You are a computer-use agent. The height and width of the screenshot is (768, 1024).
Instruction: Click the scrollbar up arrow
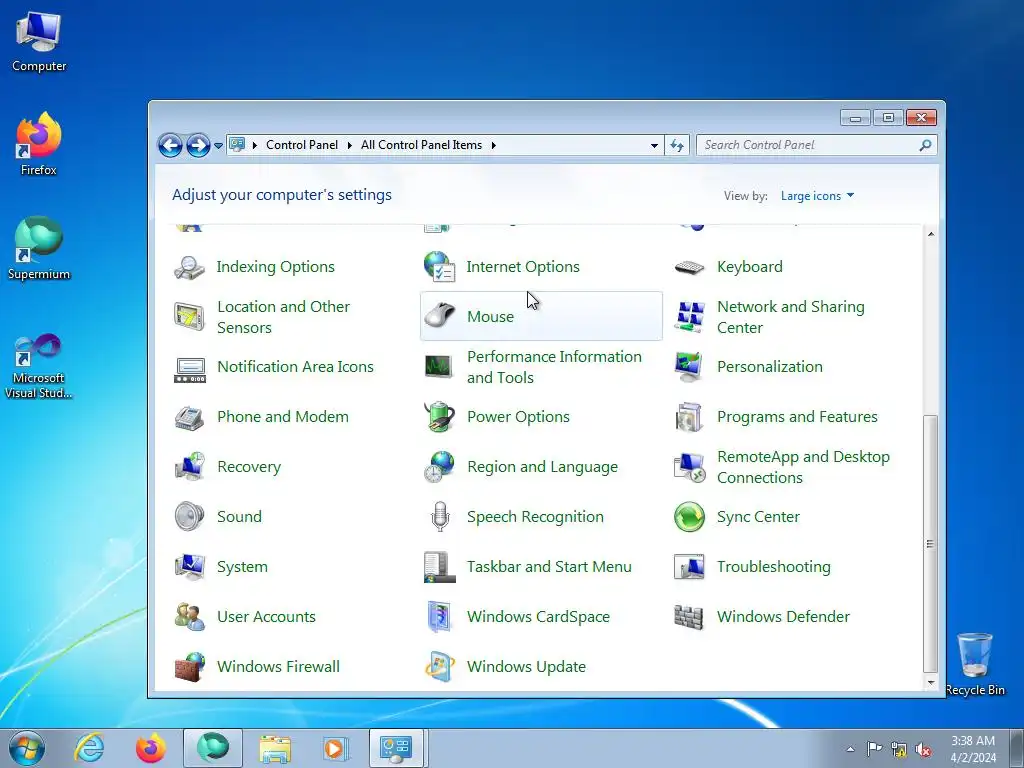[x=931, y=234]
